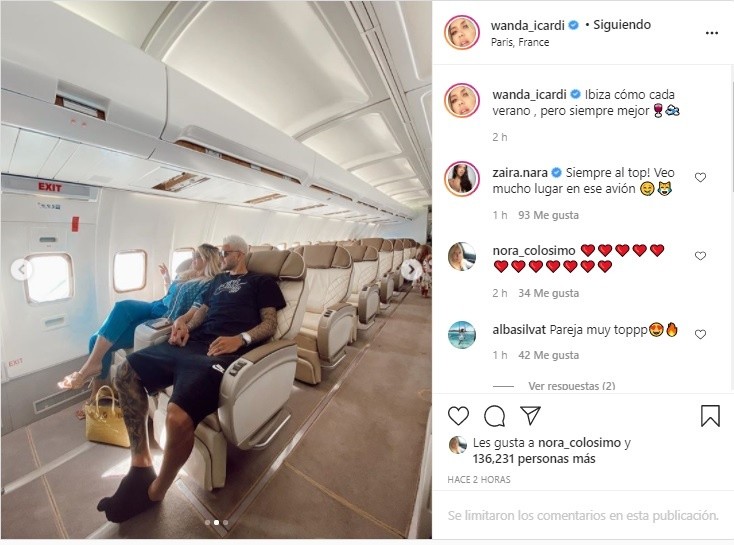
Task: Like nora_colosimo's hearts comment
Action: [x=700, y=256]
